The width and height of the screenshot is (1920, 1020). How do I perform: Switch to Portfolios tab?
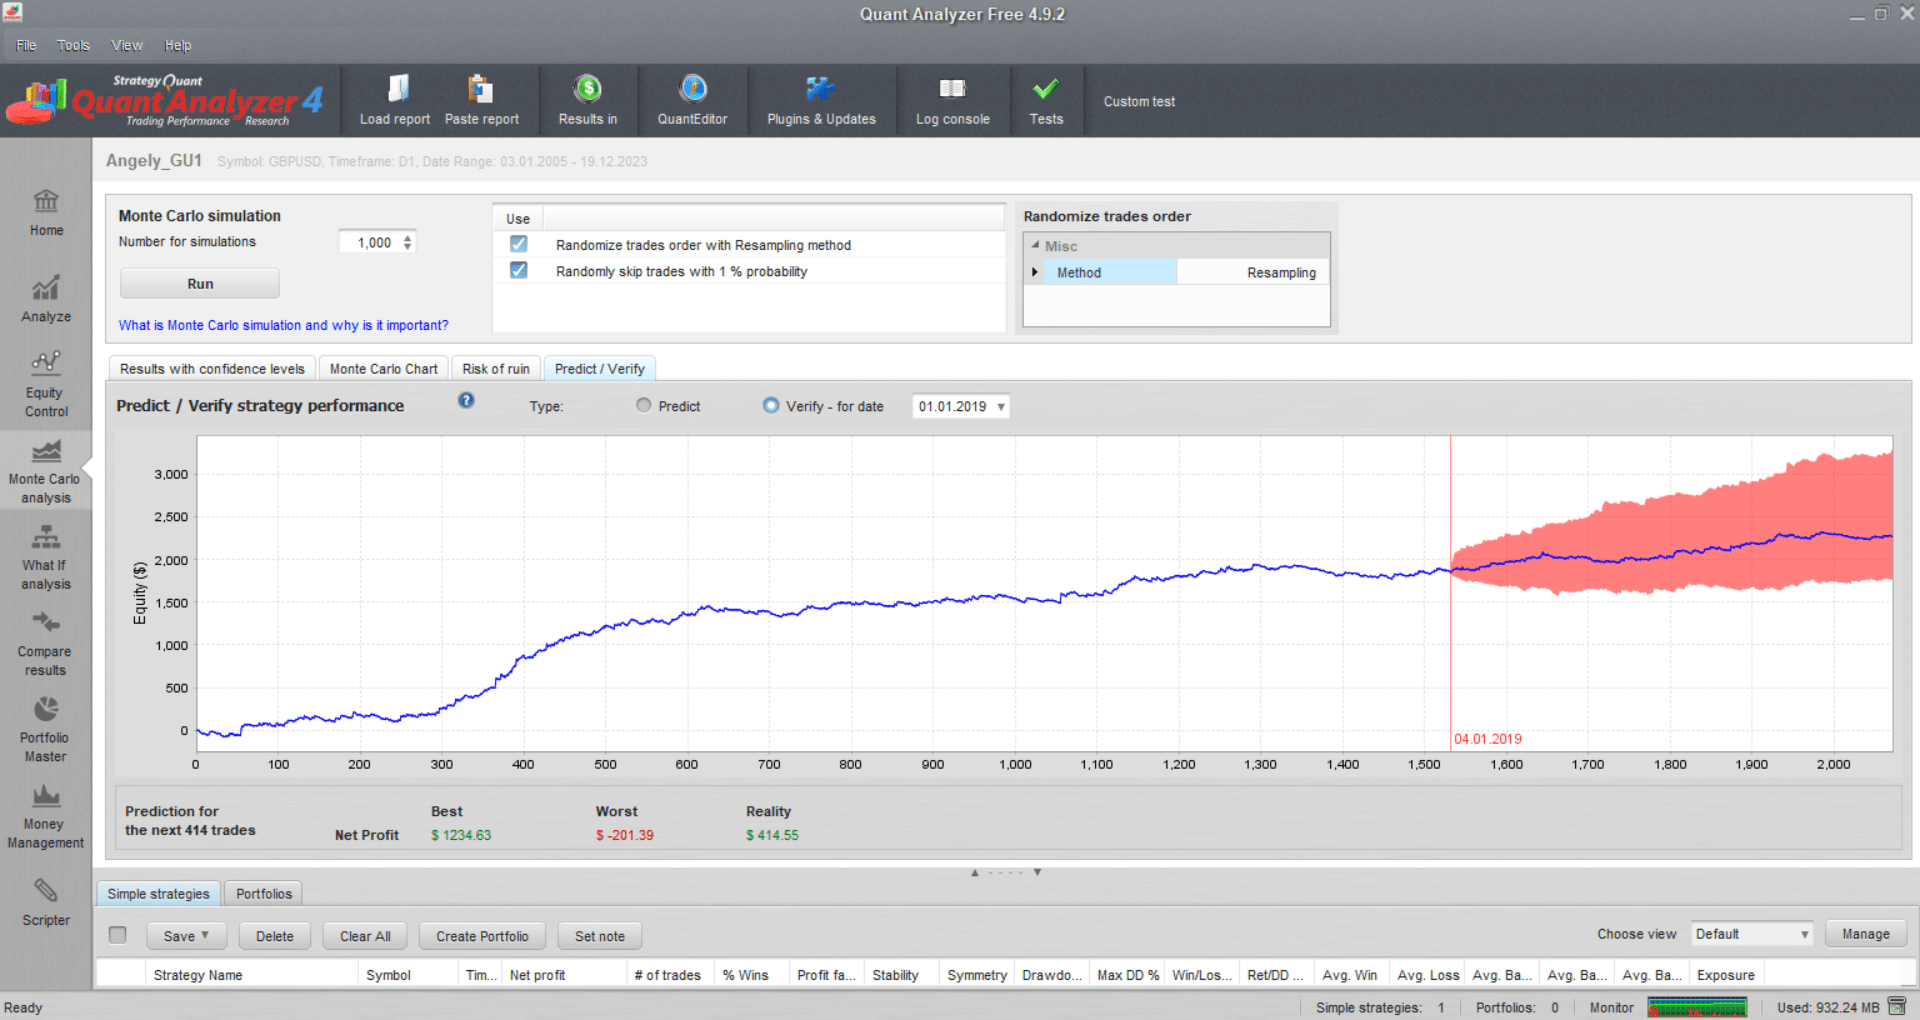pyautogui.click(x=264, y=894)
